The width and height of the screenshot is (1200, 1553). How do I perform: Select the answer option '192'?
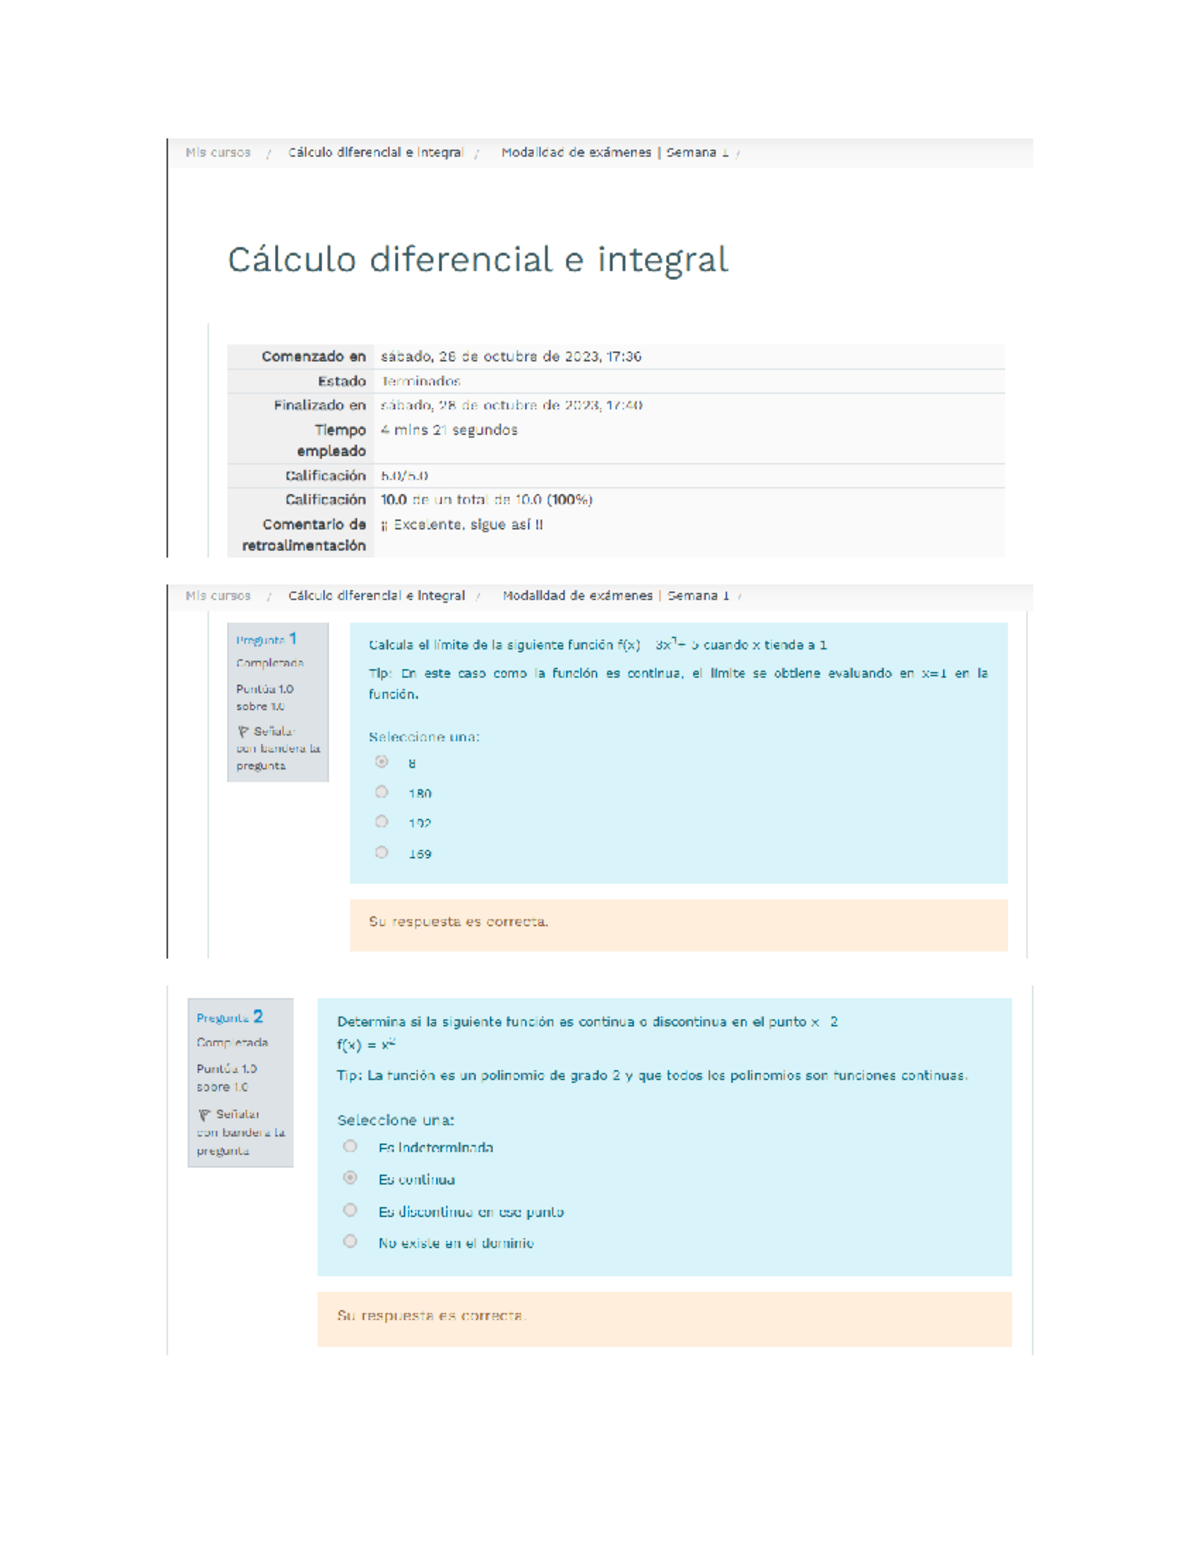381,824
